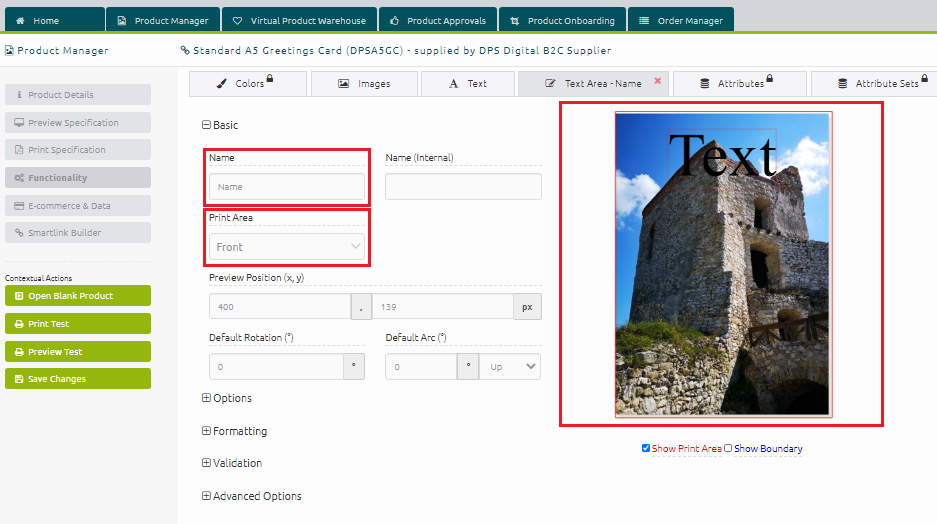This screenshot has width=937, height=524.
Task: Click the card icon beside E-commerce & Data
Action: coord(19,206)
